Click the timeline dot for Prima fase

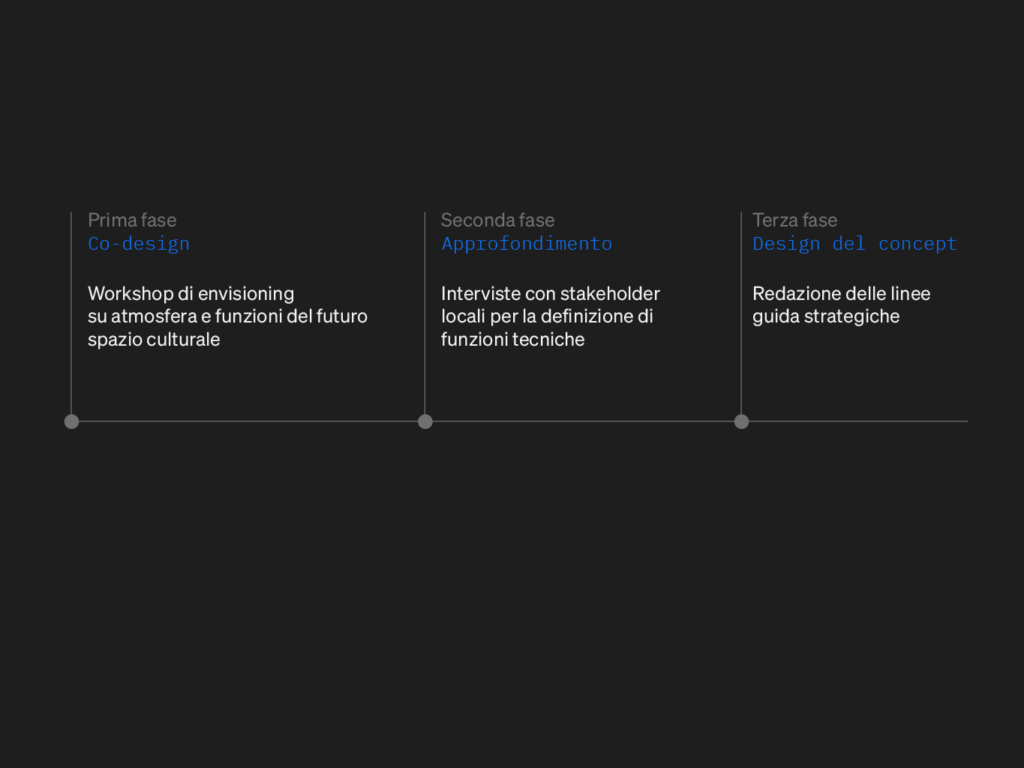71,421
